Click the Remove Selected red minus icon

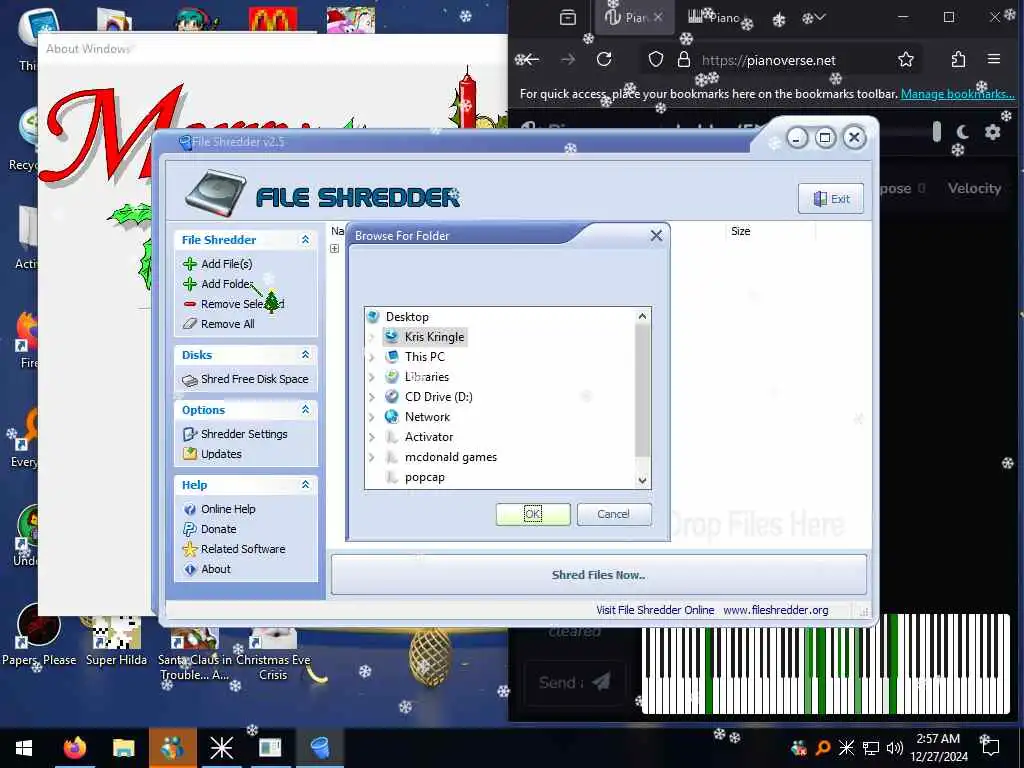(x=190, y=304)
